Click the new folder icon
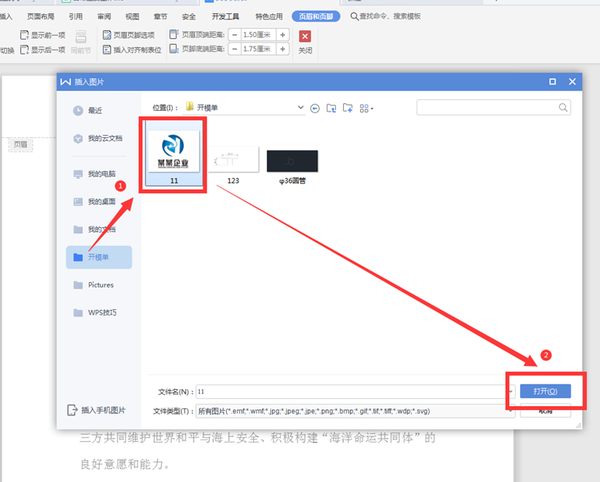 (347, 107)
